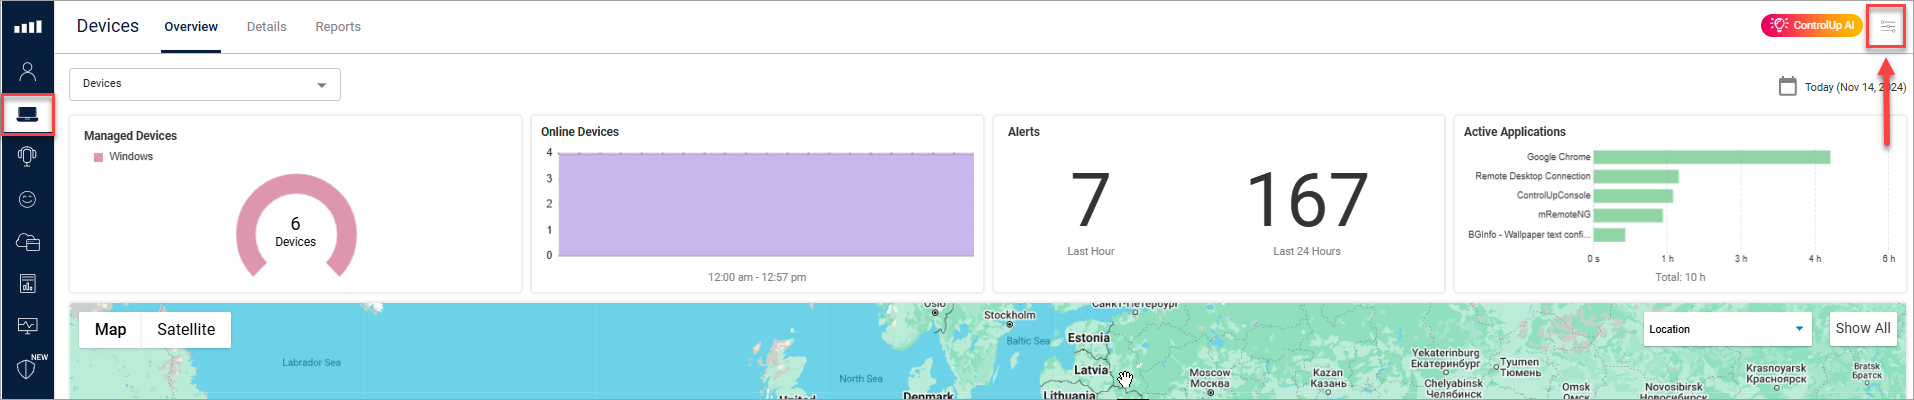This screenshot has width=1914, height=400.
Task: Click the ControlUpConsole bar
Action: [1633, 196]
